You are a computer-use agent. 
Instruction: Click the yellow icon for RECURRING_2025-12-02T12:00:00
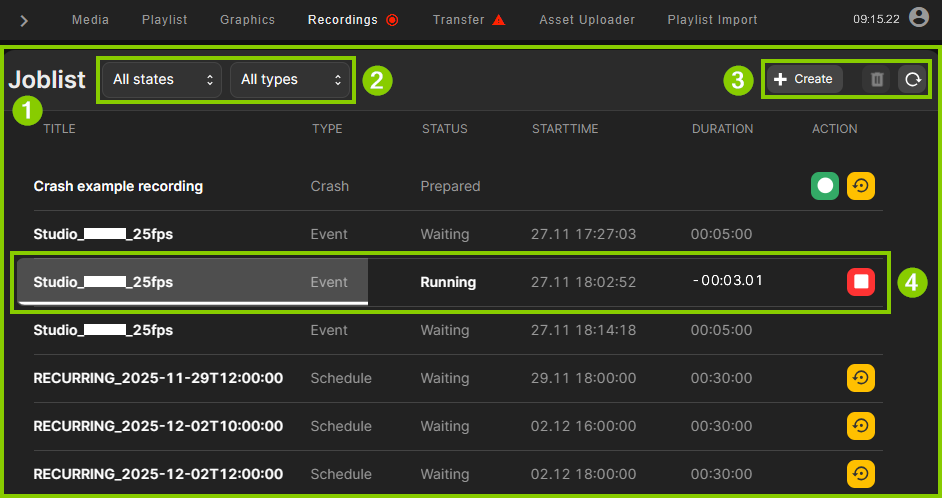coord(861,474)
